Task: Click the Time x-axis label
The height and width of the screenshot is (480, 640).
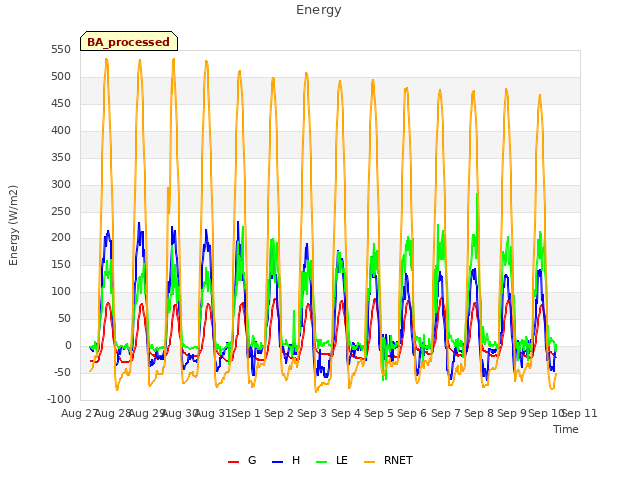Action: (x=566, y=429)
